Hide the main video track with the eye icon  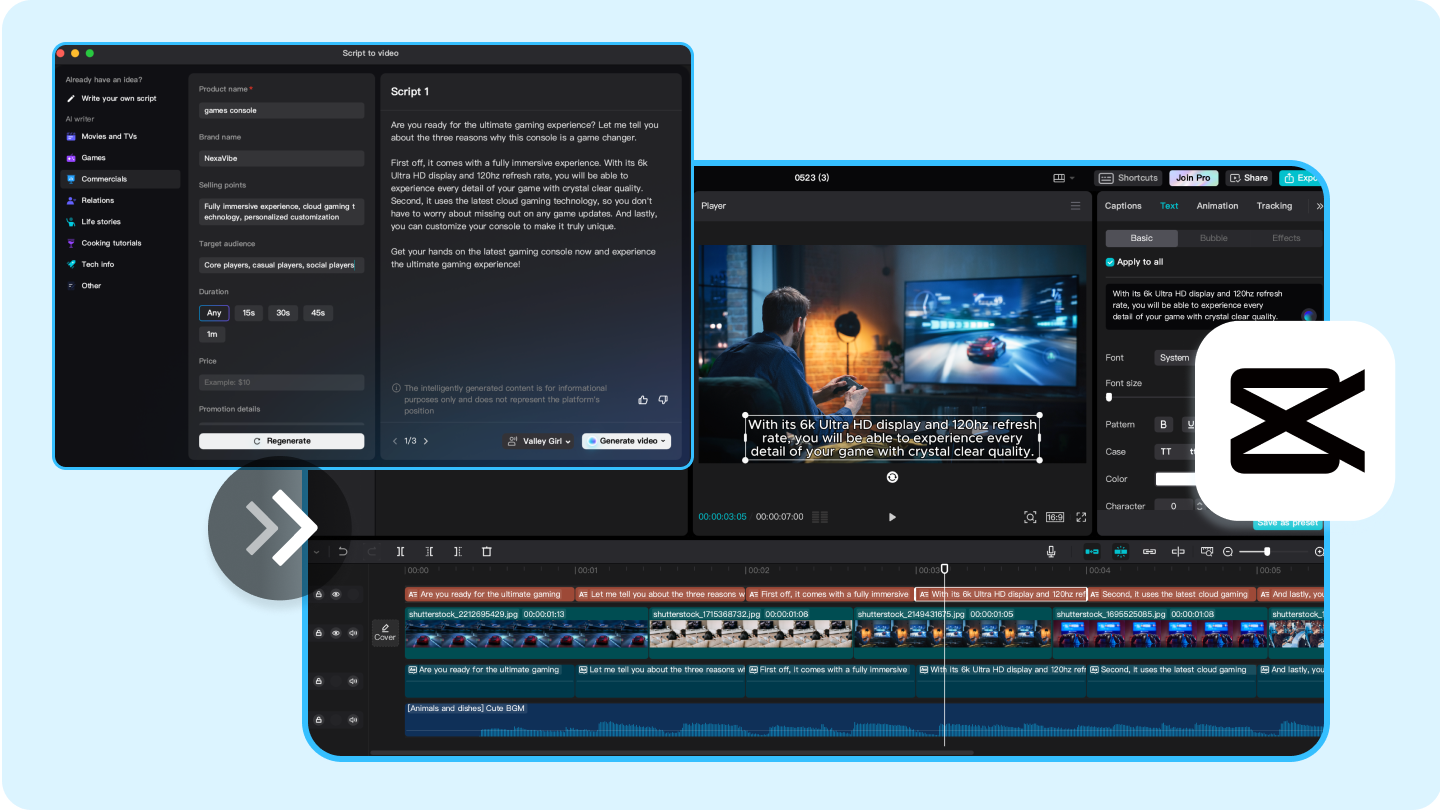pyautogui.click(x=336, y=632)
